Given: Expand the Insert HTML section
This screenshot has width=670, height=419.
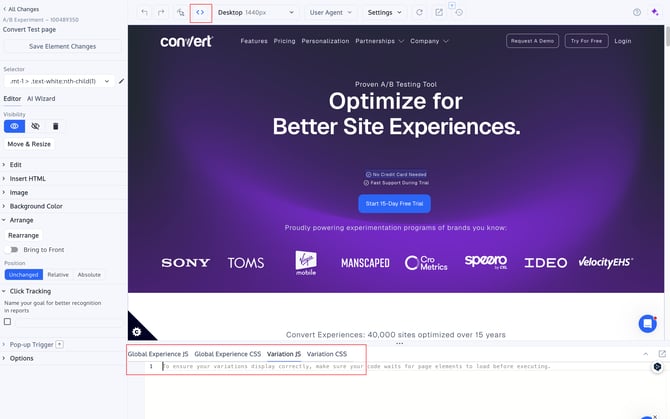Looking at the screenshot, I should click(x=27, y=179).
